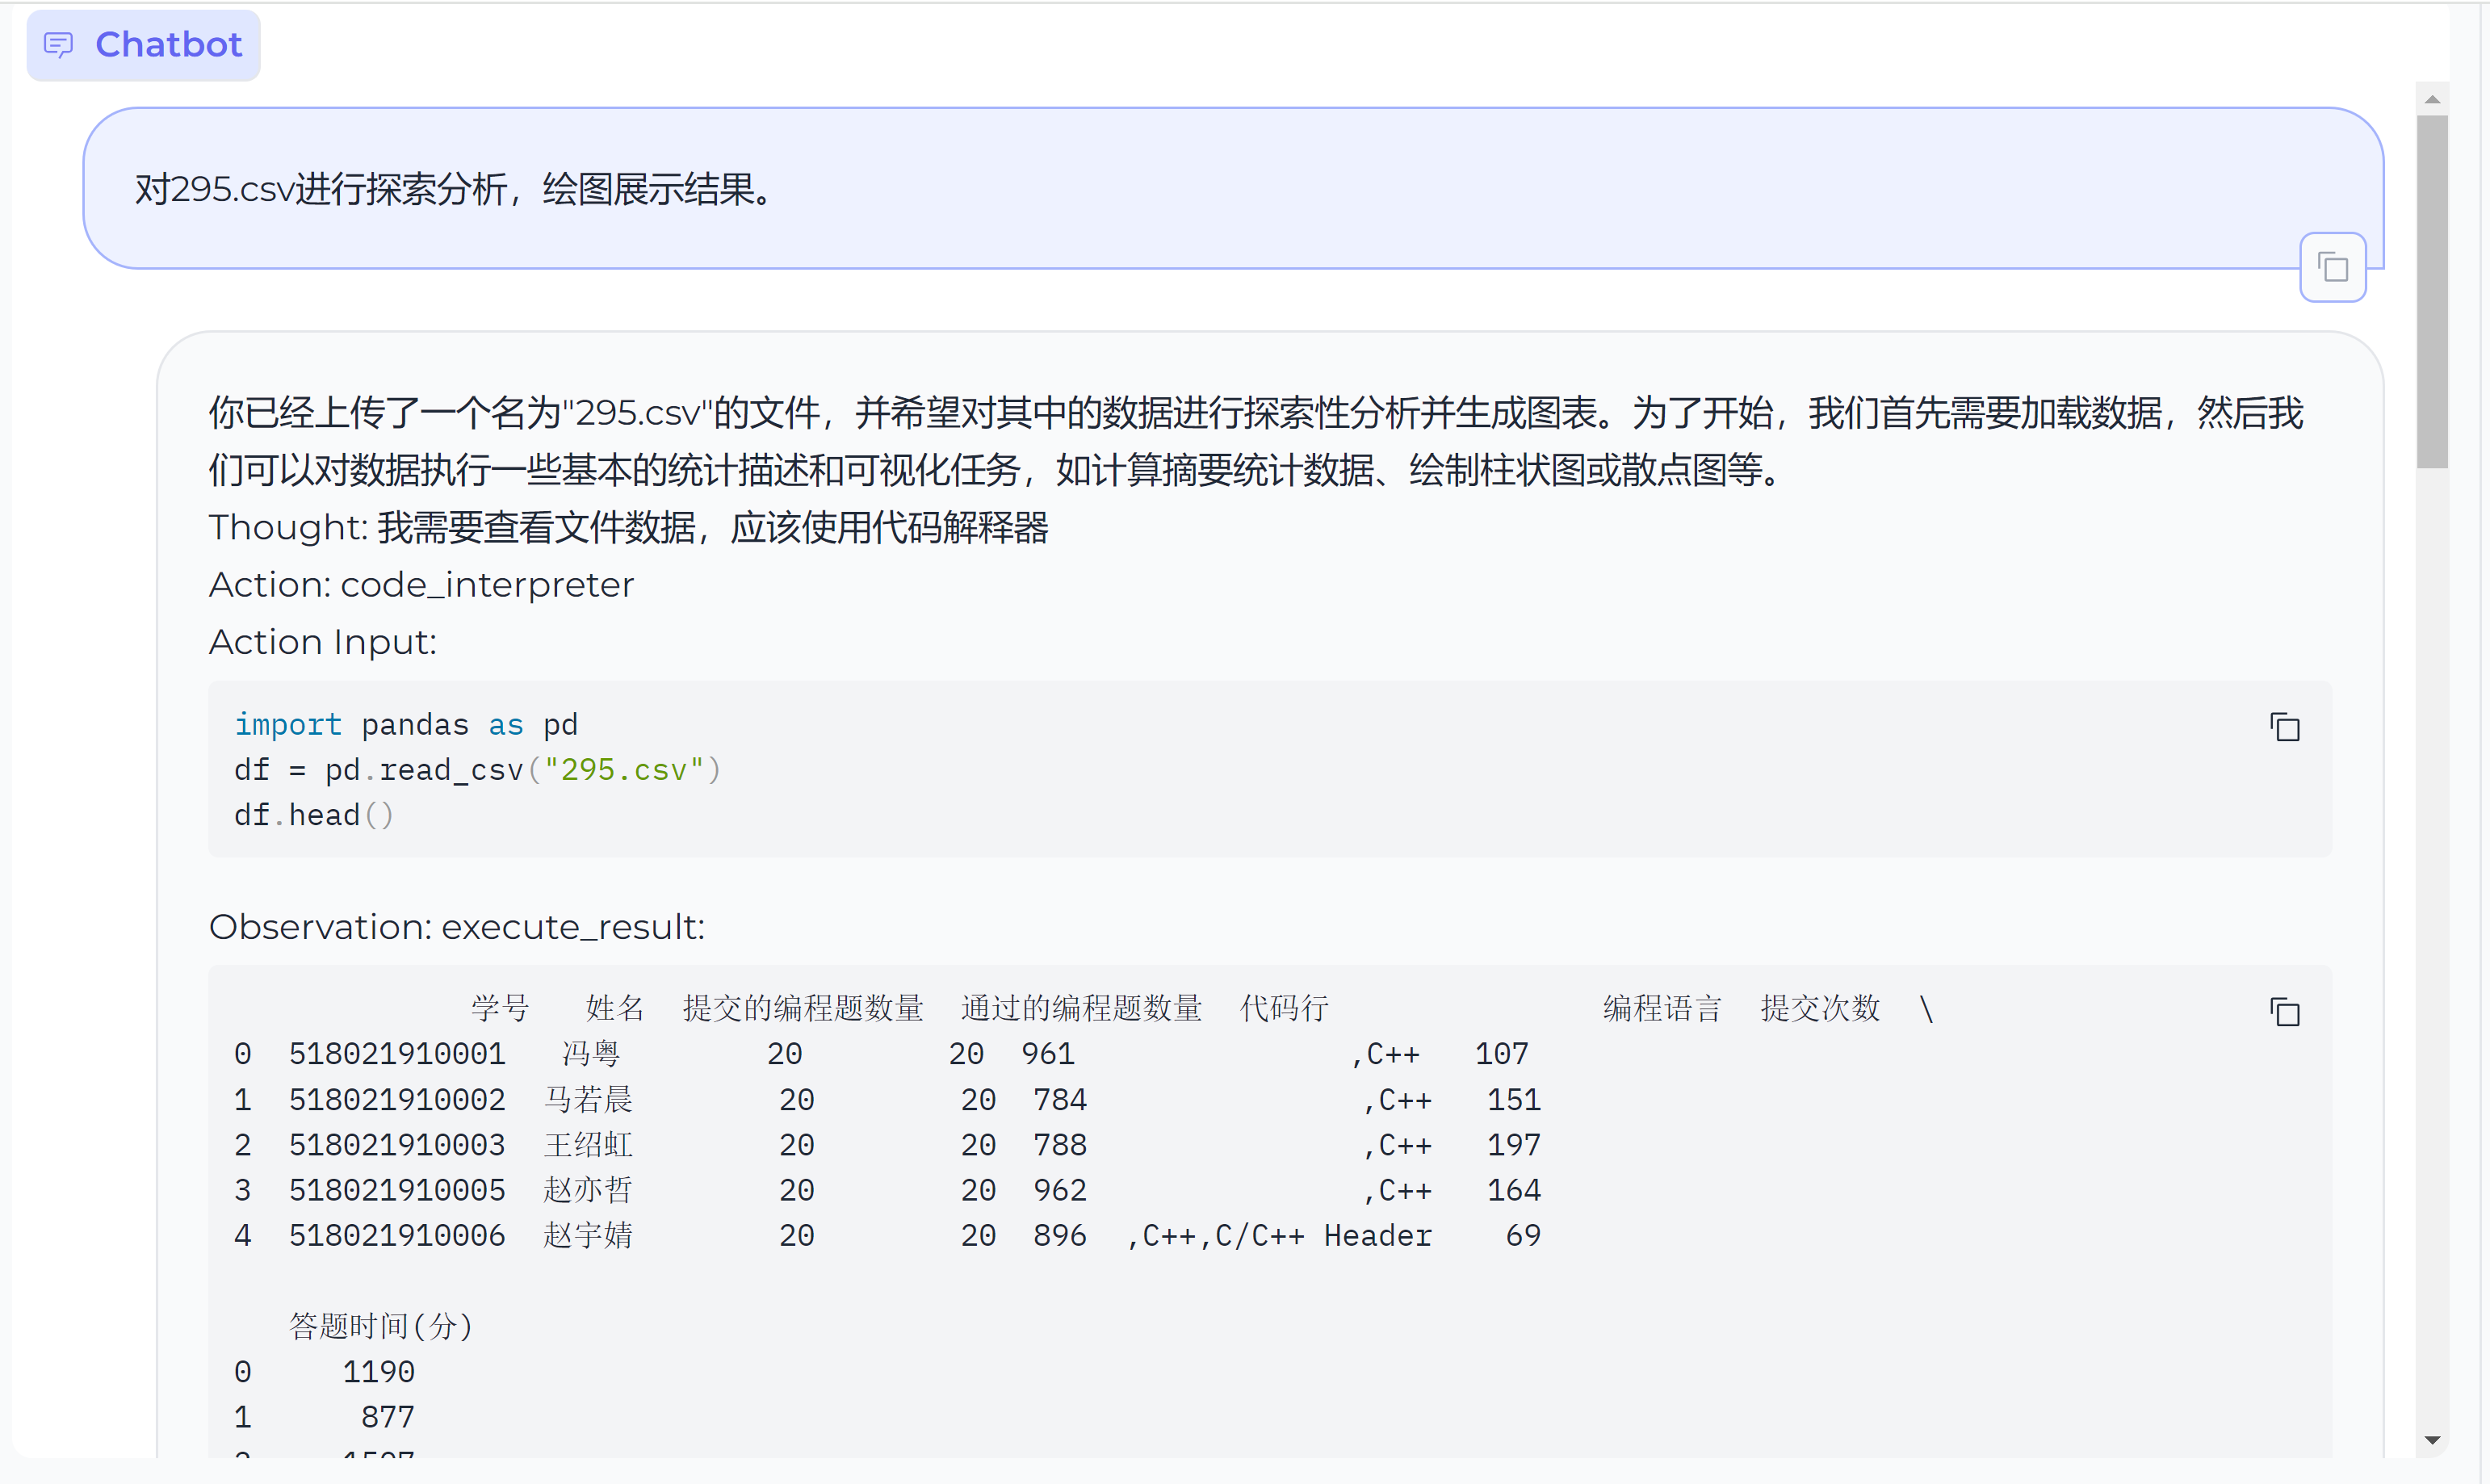Click student ID 518021910005
This screenshot has height=1484, width=2490.
(397, 1190)
